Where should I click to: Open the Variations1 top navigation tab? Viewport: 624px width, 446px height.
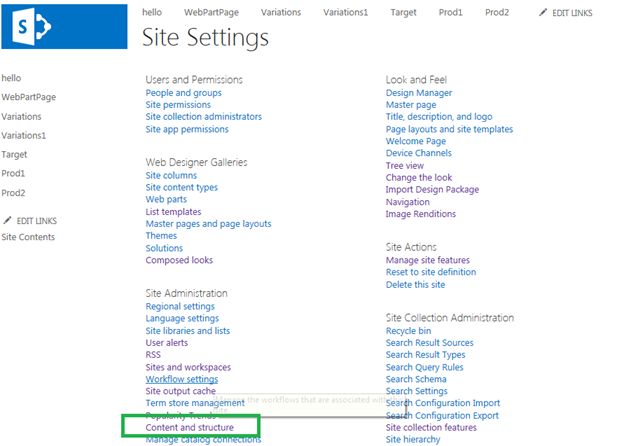pyautogui.click(x=344, y=12)
